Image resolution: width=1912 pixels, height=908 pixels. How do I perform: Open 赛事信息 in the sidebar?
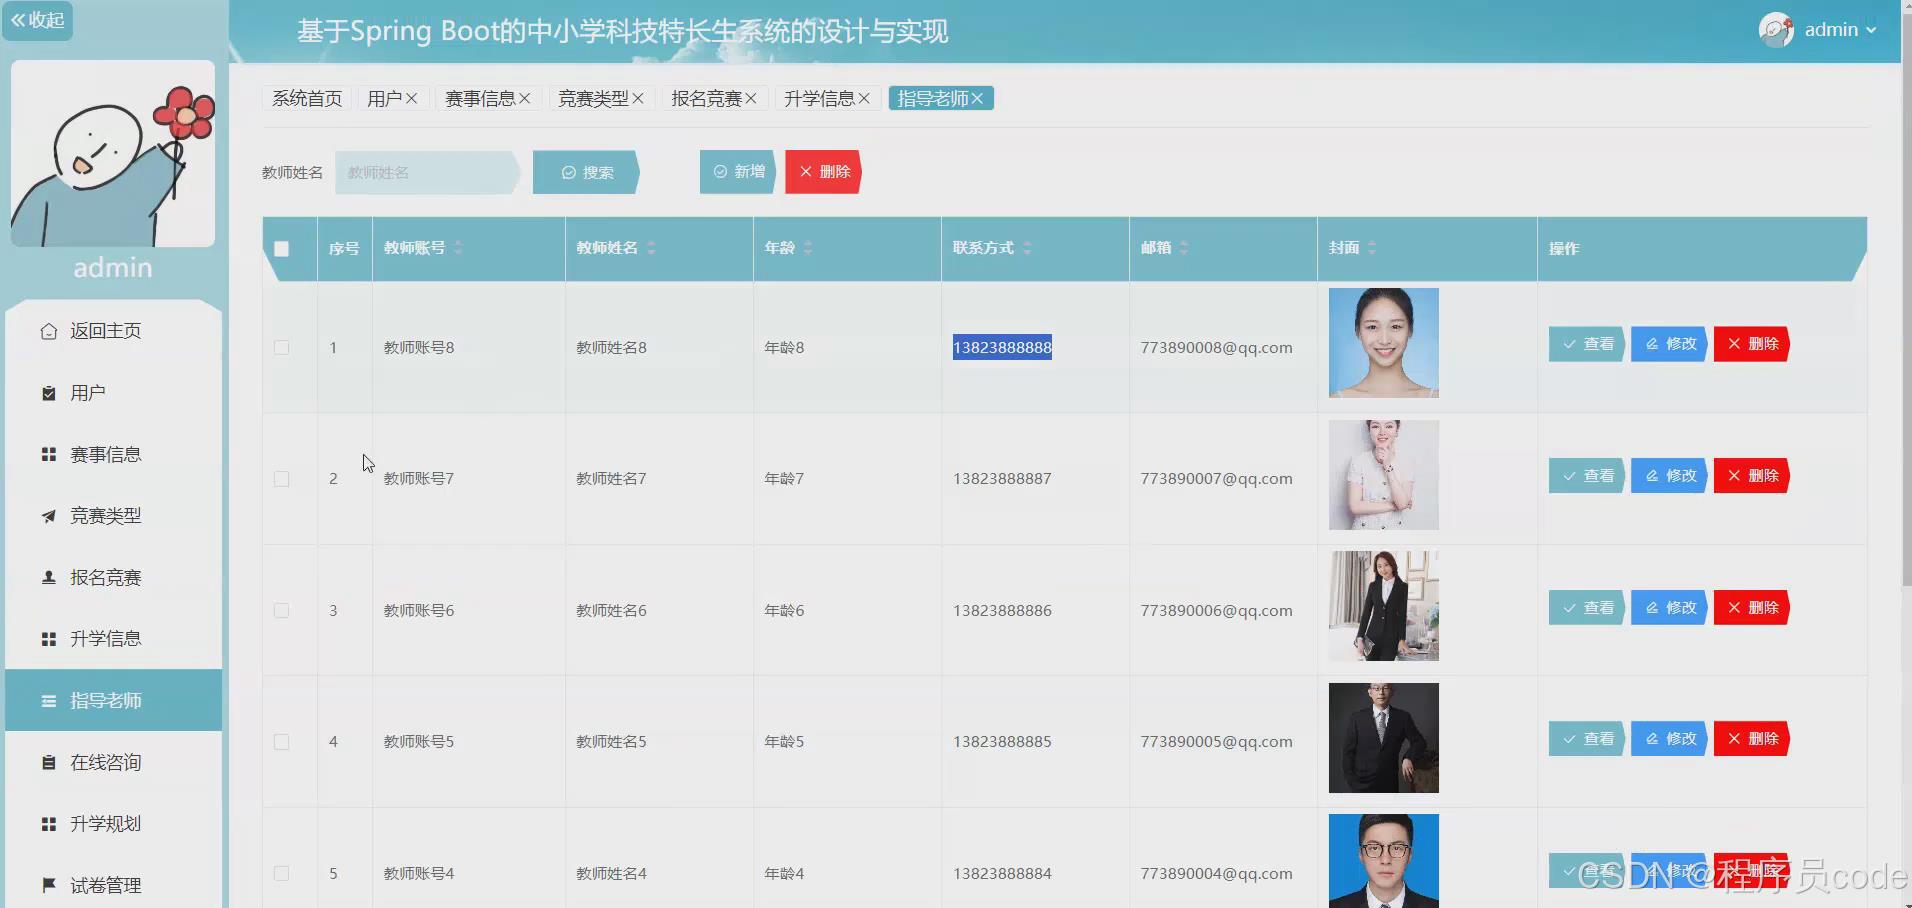113,454
